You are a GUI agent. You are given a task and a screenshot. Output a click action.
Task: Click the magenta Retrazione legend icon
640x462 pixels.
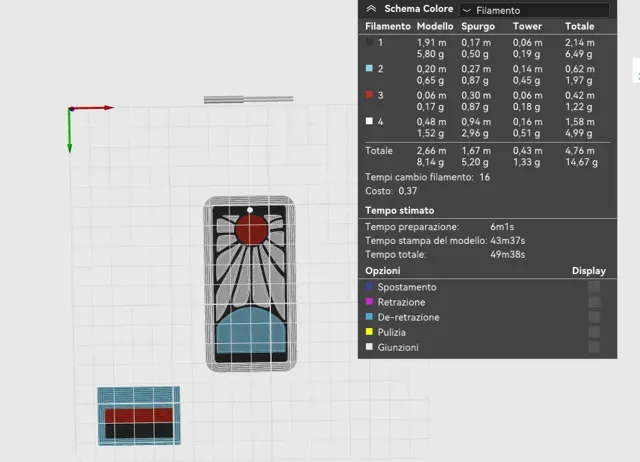(369, 302)
